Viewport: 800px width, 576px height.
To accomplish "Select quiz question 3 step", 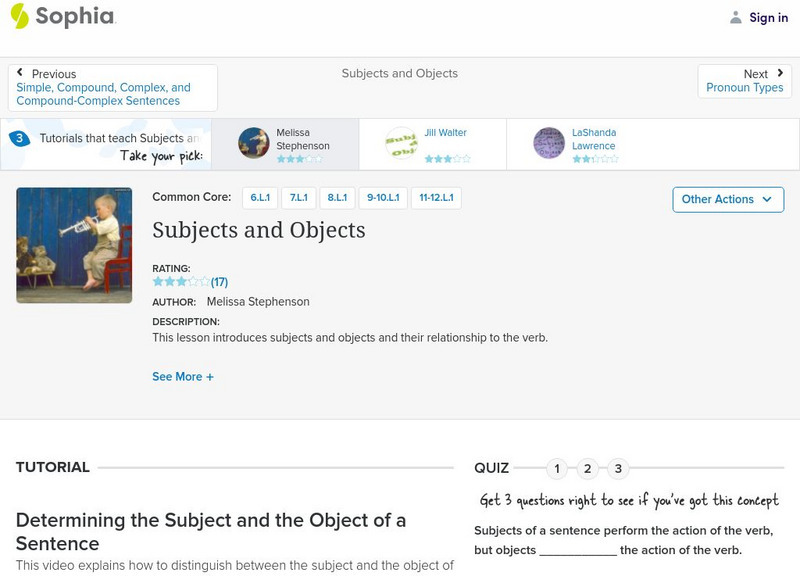I will 618,468.
